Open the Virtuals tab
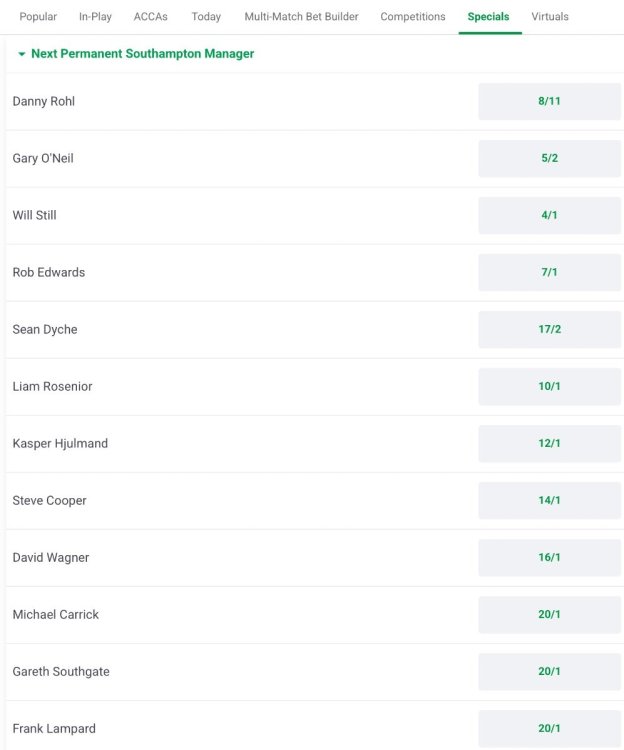Viewport: 624px width, 750px height. (x=551, y=17)
